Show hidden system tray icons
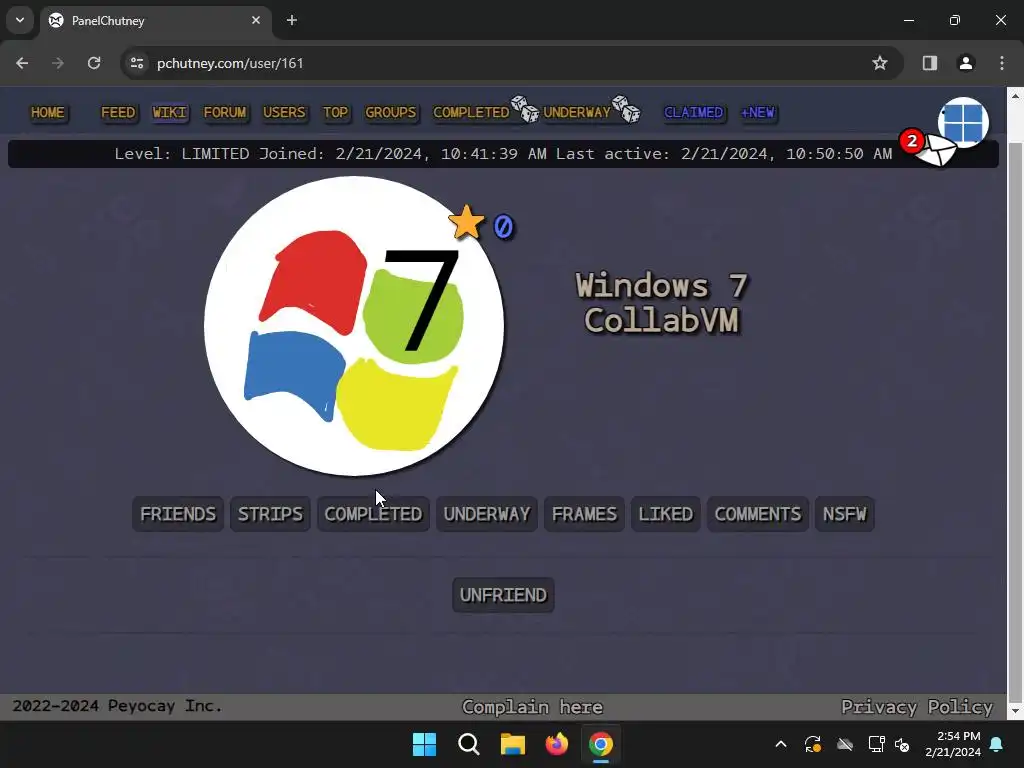Image resolution: width=1024 pixels, height=768 pixels. click(x=780, y=744)
